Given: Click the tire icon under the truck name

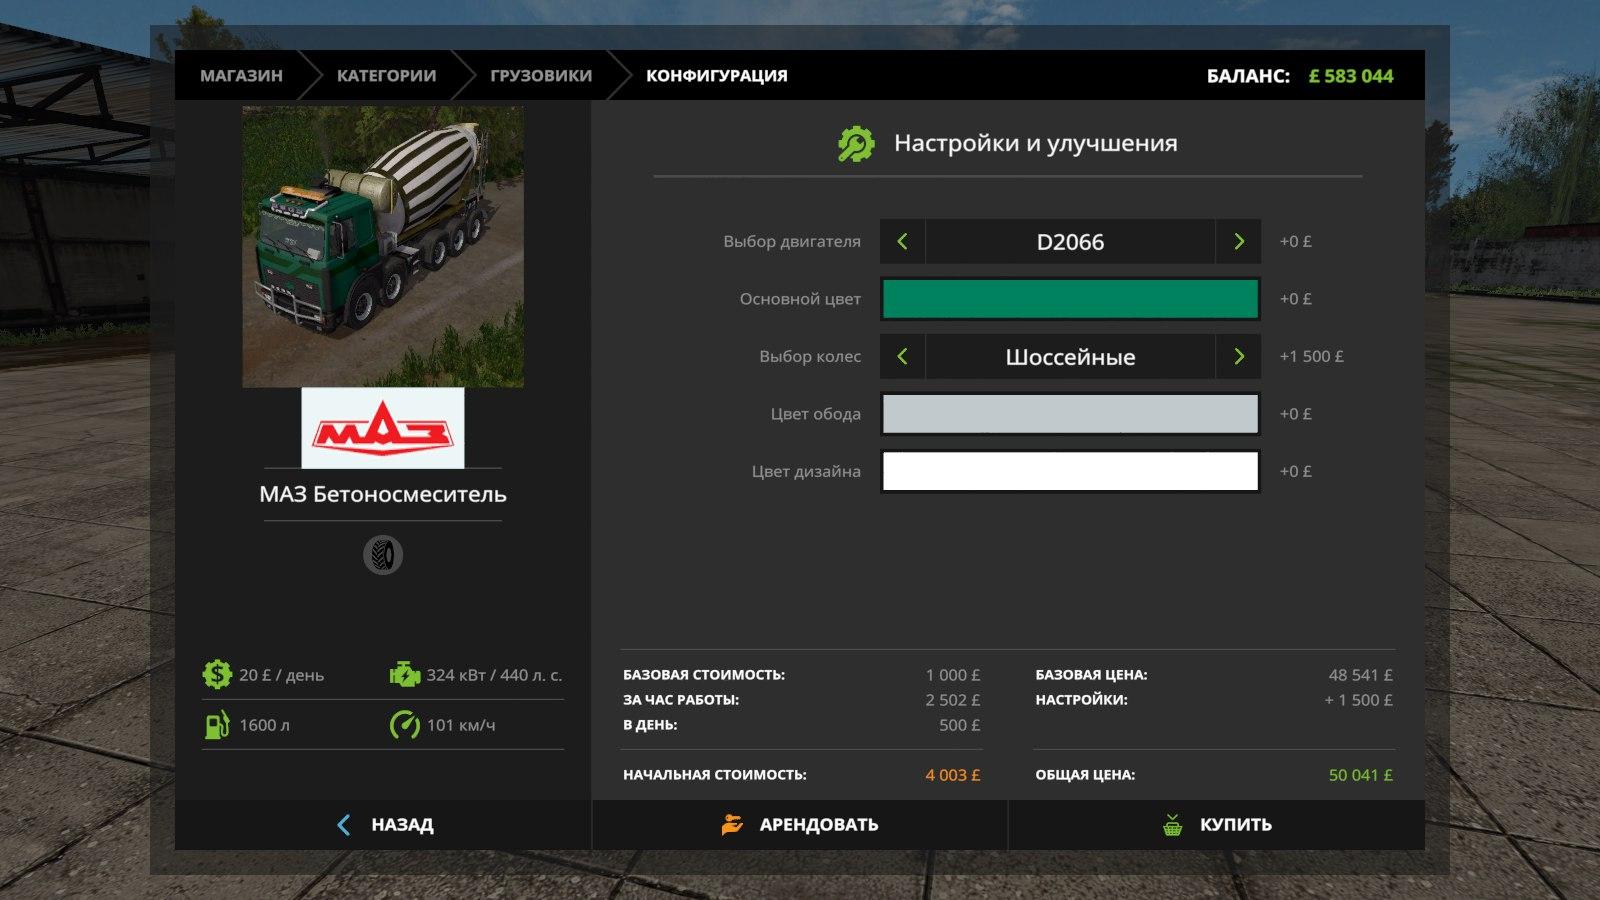Looking at the screenshot, I should coord(383,555).
